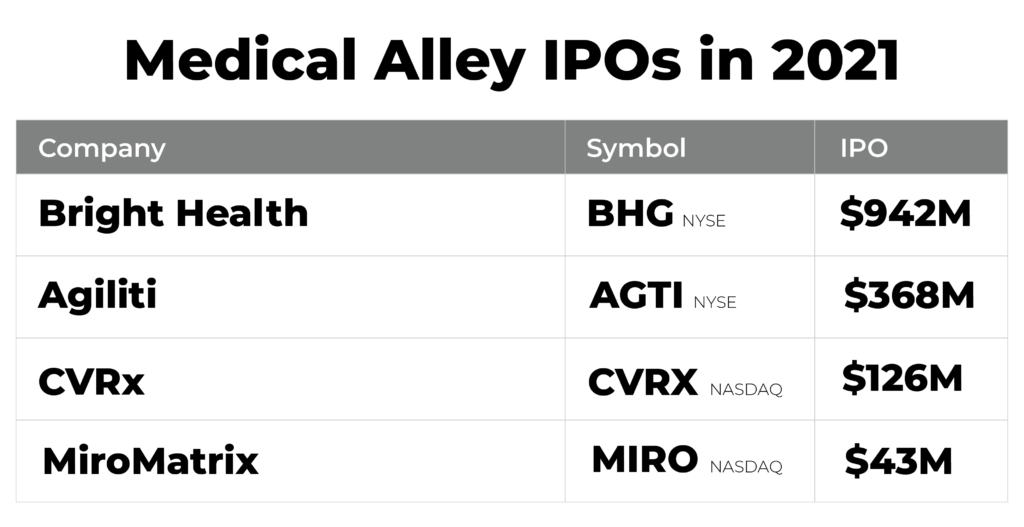Select the Agiliti company cell
The image size is (1024, 527).
pos(97,296)
